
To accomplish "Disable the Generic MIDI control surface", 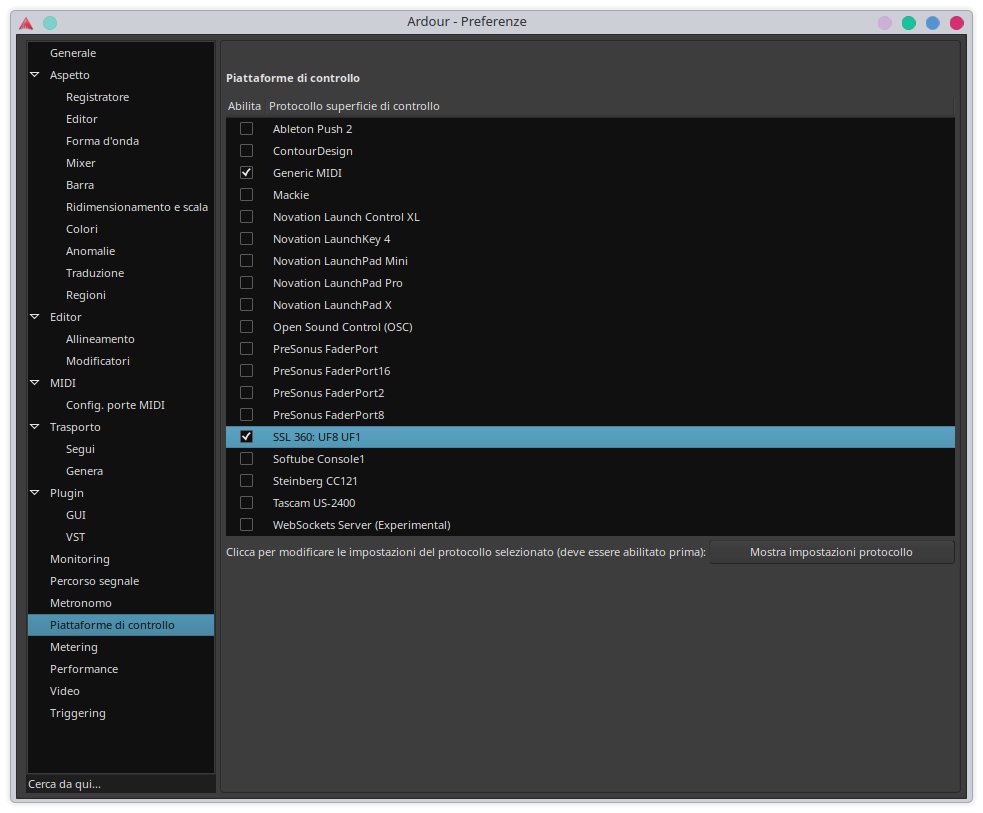I will coord(246,173).
